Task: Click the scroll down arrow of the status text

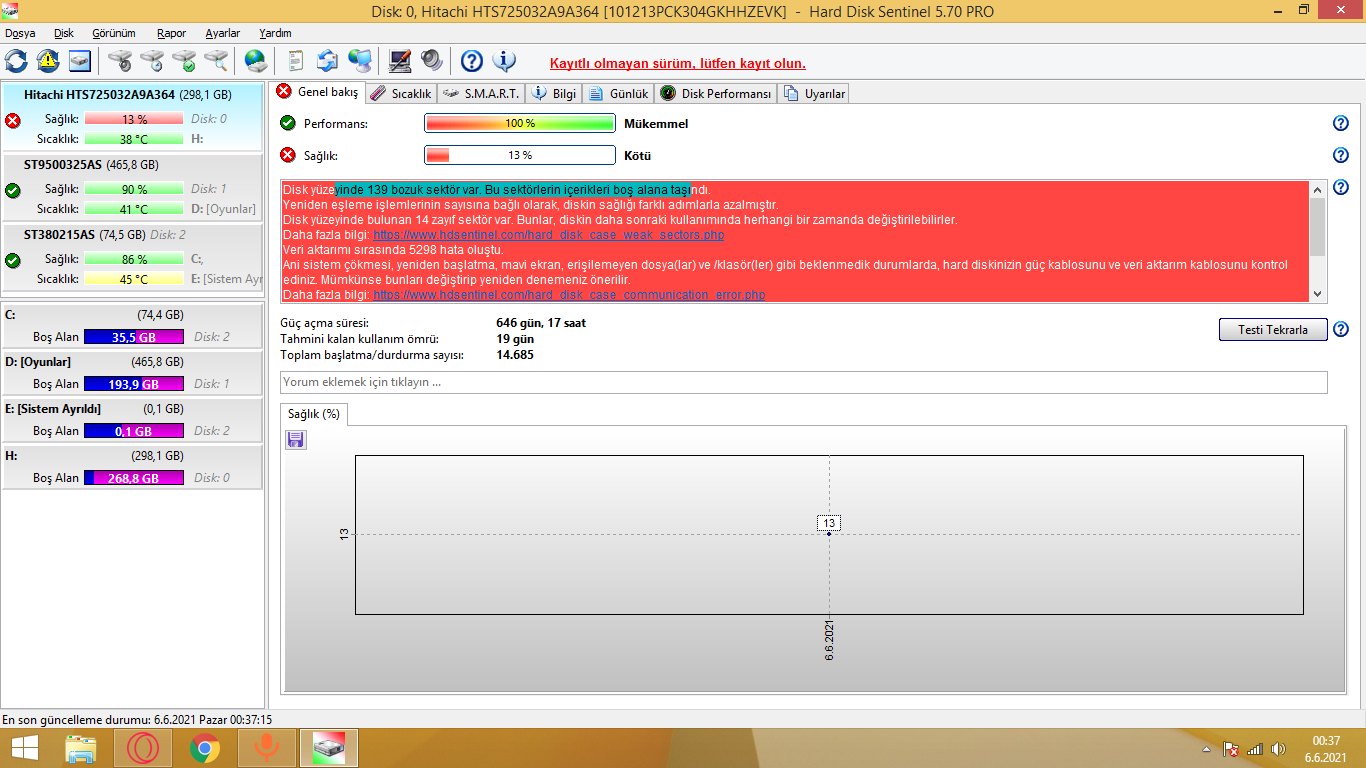Action: 1317,294
